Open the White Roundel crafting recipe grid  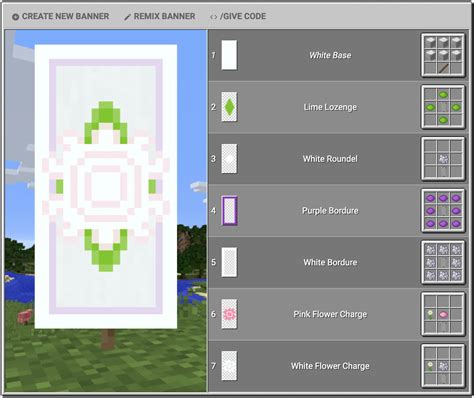[x=443, y=159]
